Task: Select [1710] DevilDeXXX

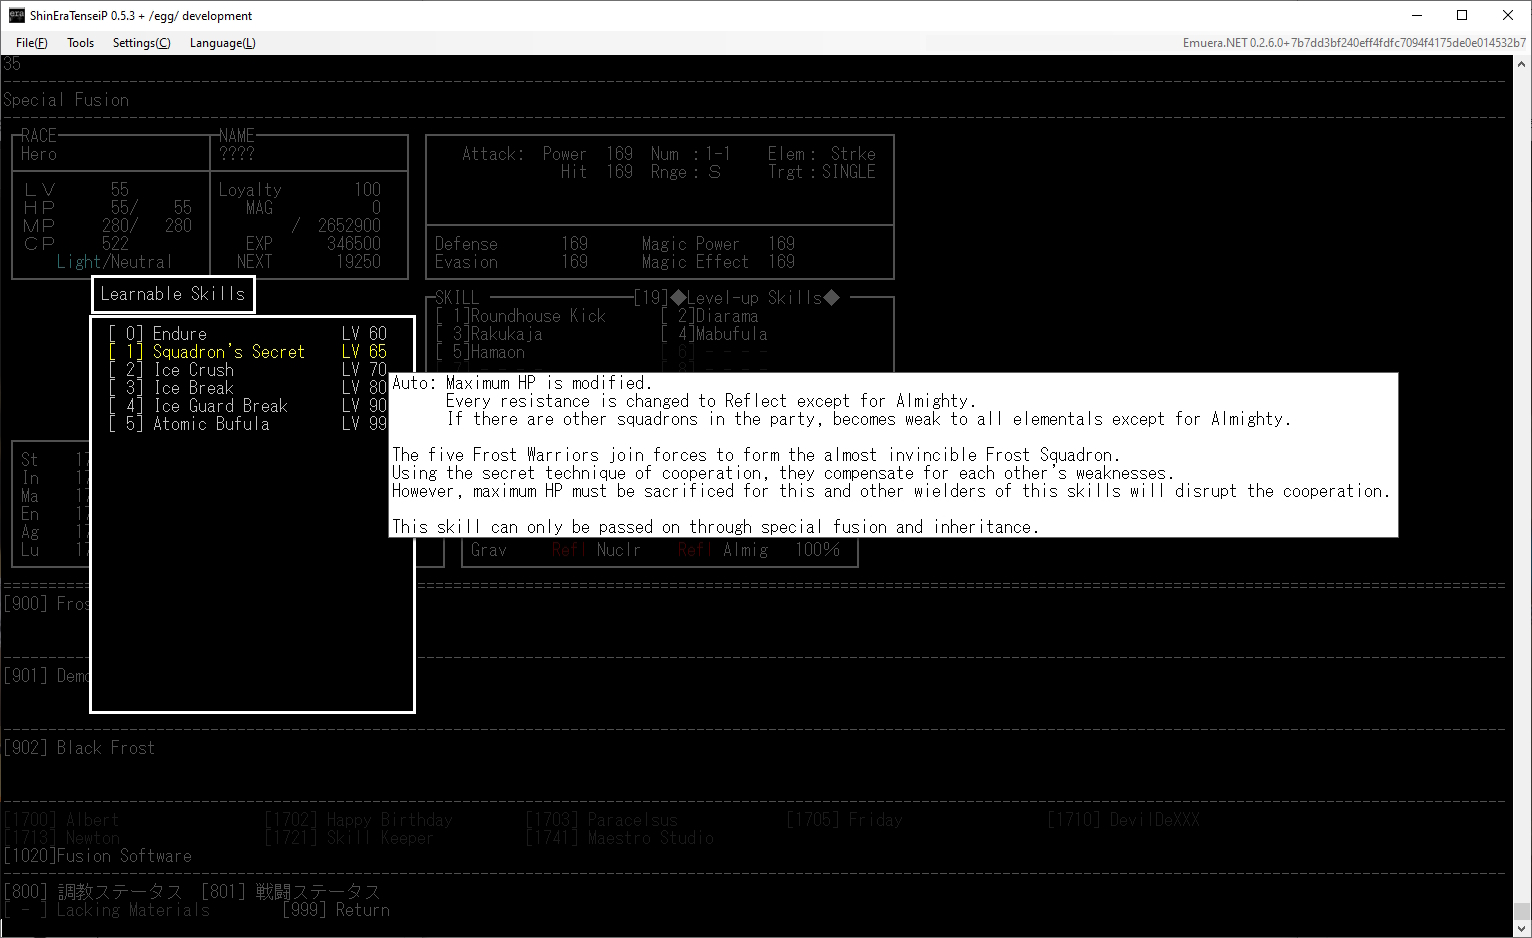Action: point(1124,820)
